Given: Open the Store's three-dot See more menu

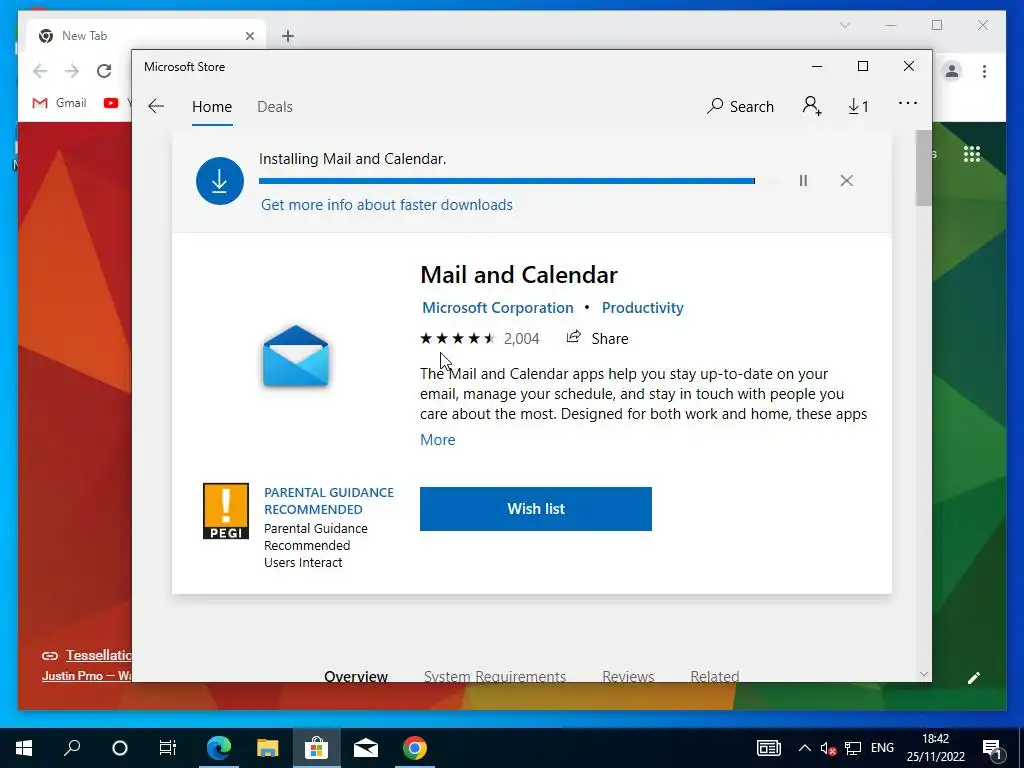Looking at the screenshot, I should 908,104.
